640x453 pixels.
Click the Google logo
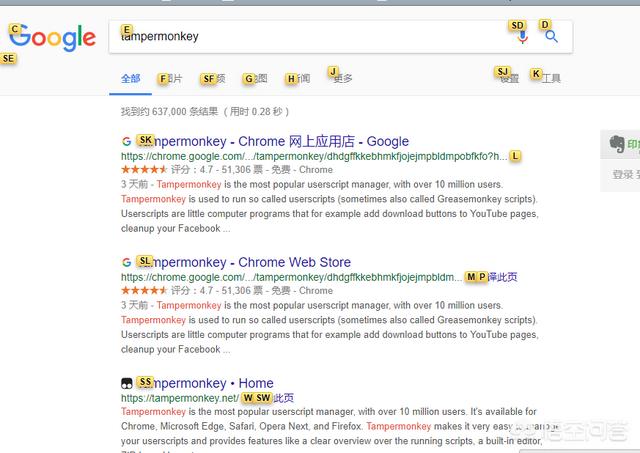[52, 38]
